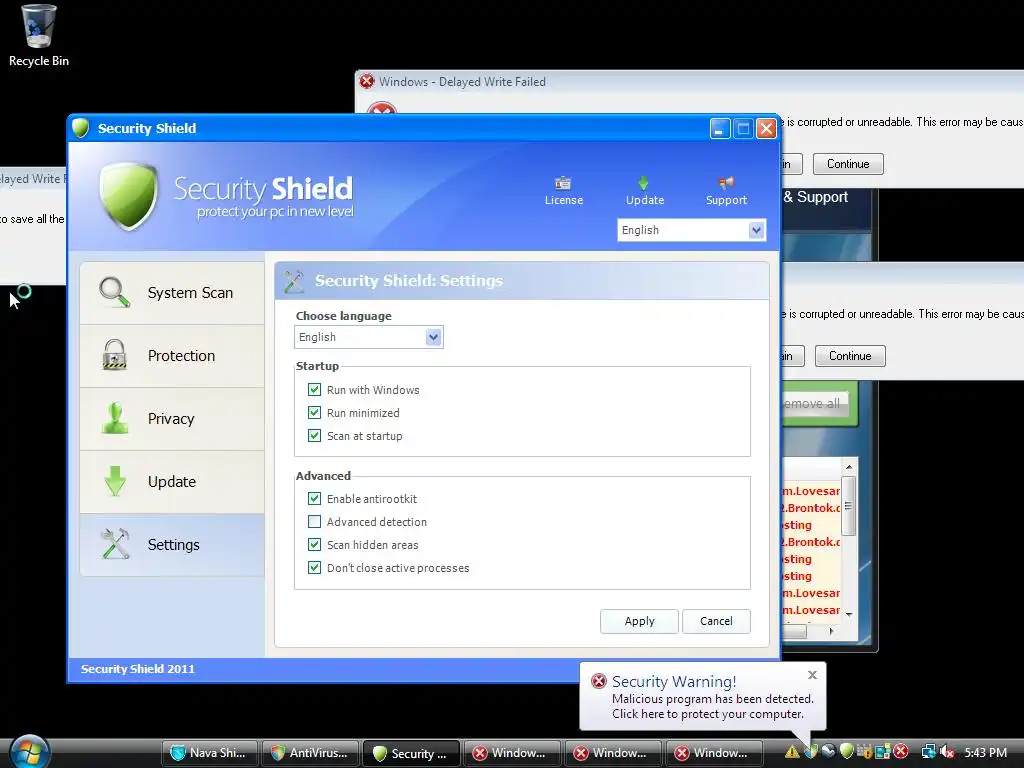1024x768 pixels.
Task: Open Support in the Security Shield header
Action: point(726,191)
